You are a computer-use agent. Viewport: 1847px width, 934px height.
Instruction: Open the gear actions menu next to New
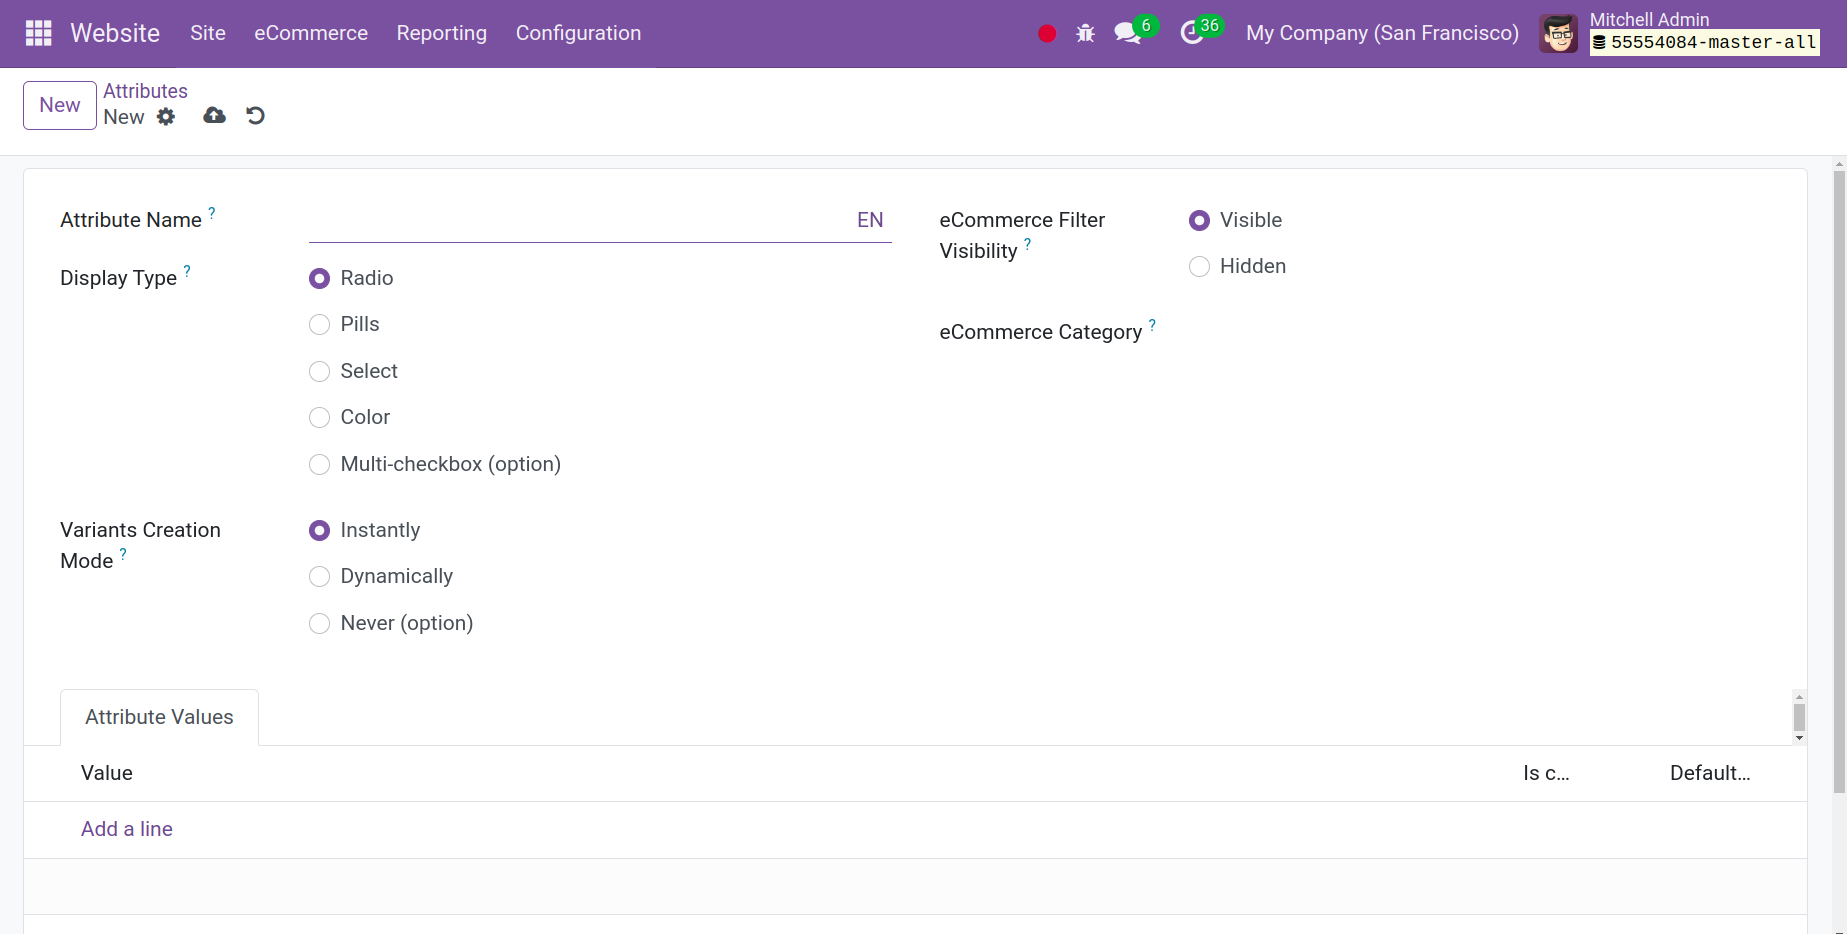[x=166, y=117]
